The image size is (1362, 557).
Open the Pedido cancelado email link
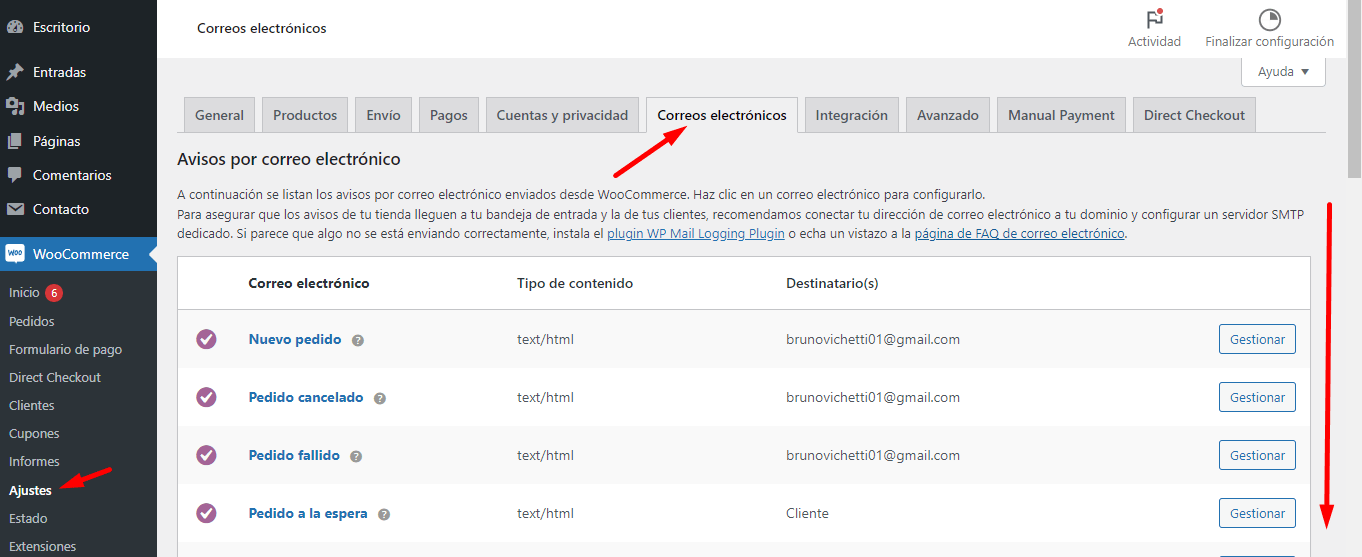306,397
